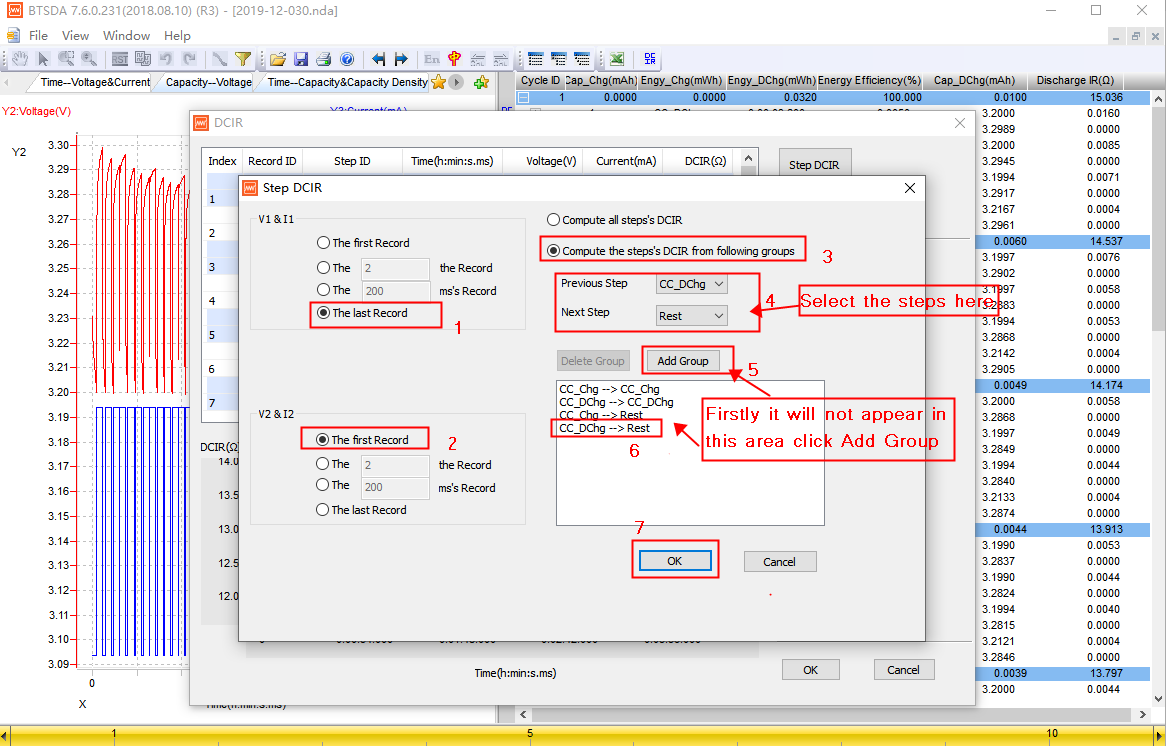Select V2 & I2 'The first Record' radio
Image resolution: width=1166 pixels, height=746 pixels.
(323, 440)
